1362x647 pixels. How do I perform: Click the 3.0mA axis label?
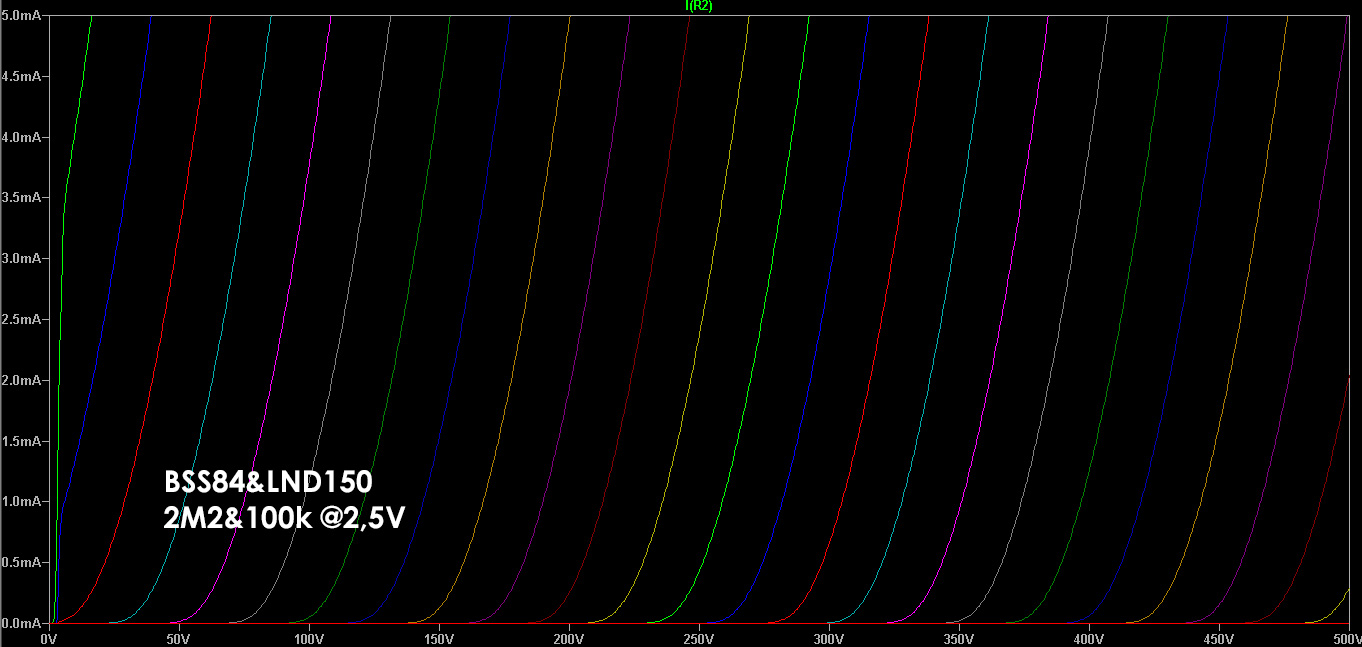pos(19,259)
